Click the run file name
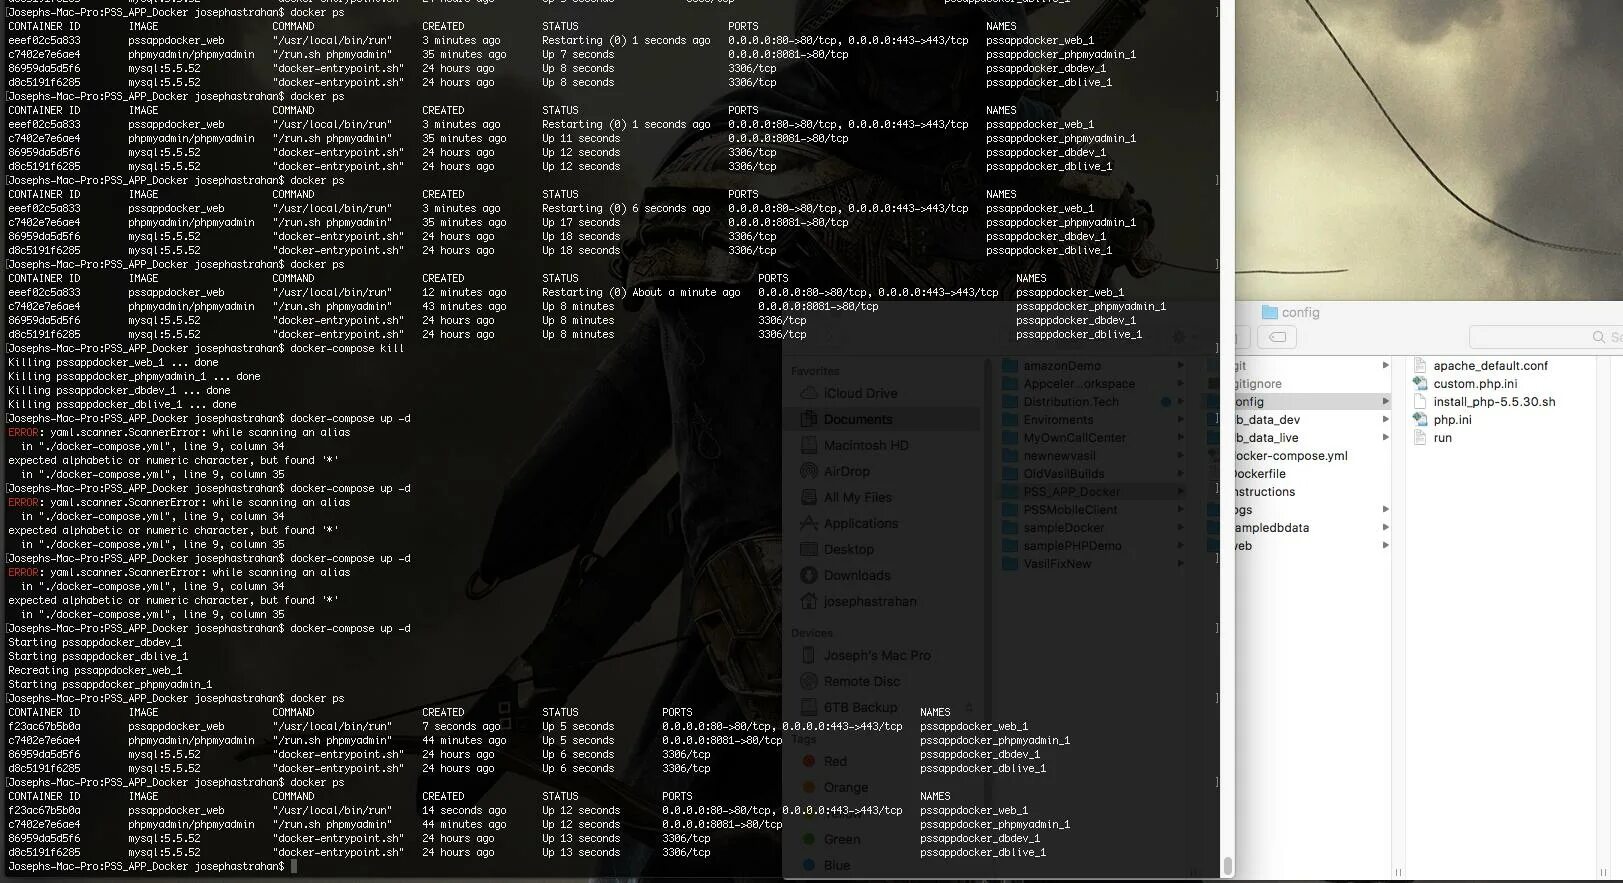Viewport: 1623px width, 883px height. (1442, 438)
